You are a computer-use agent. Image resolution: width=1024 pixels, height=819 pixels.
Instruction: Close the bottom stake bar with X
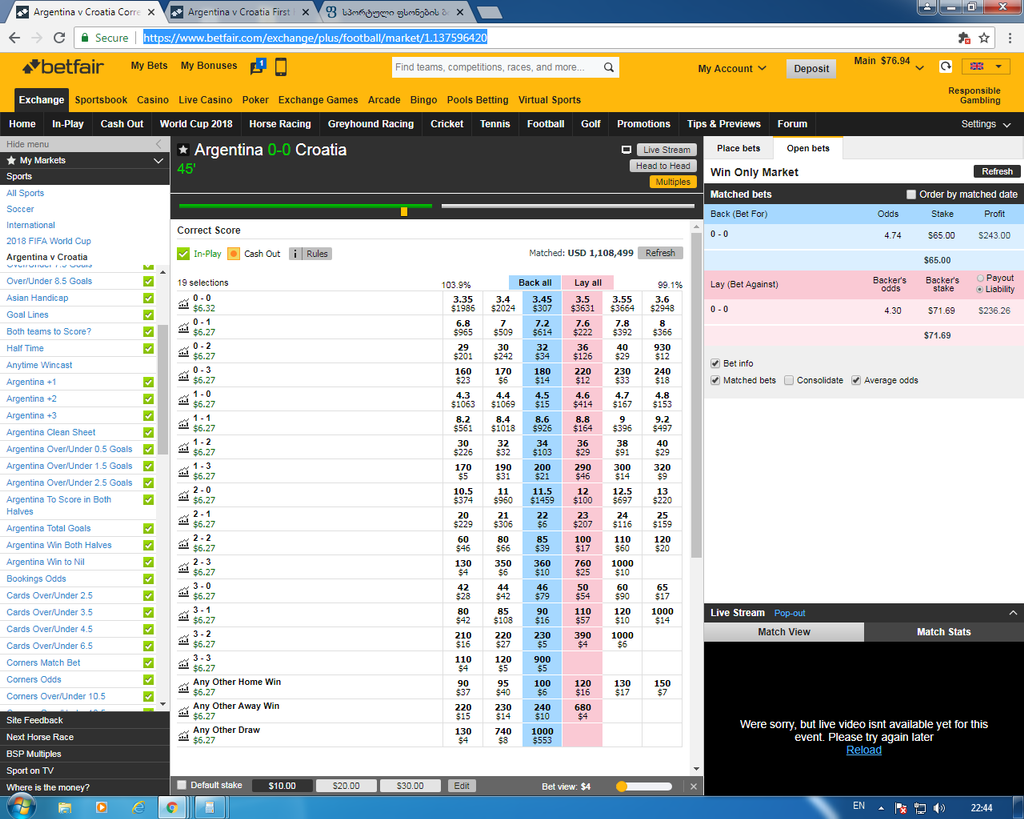coord(694,786)
